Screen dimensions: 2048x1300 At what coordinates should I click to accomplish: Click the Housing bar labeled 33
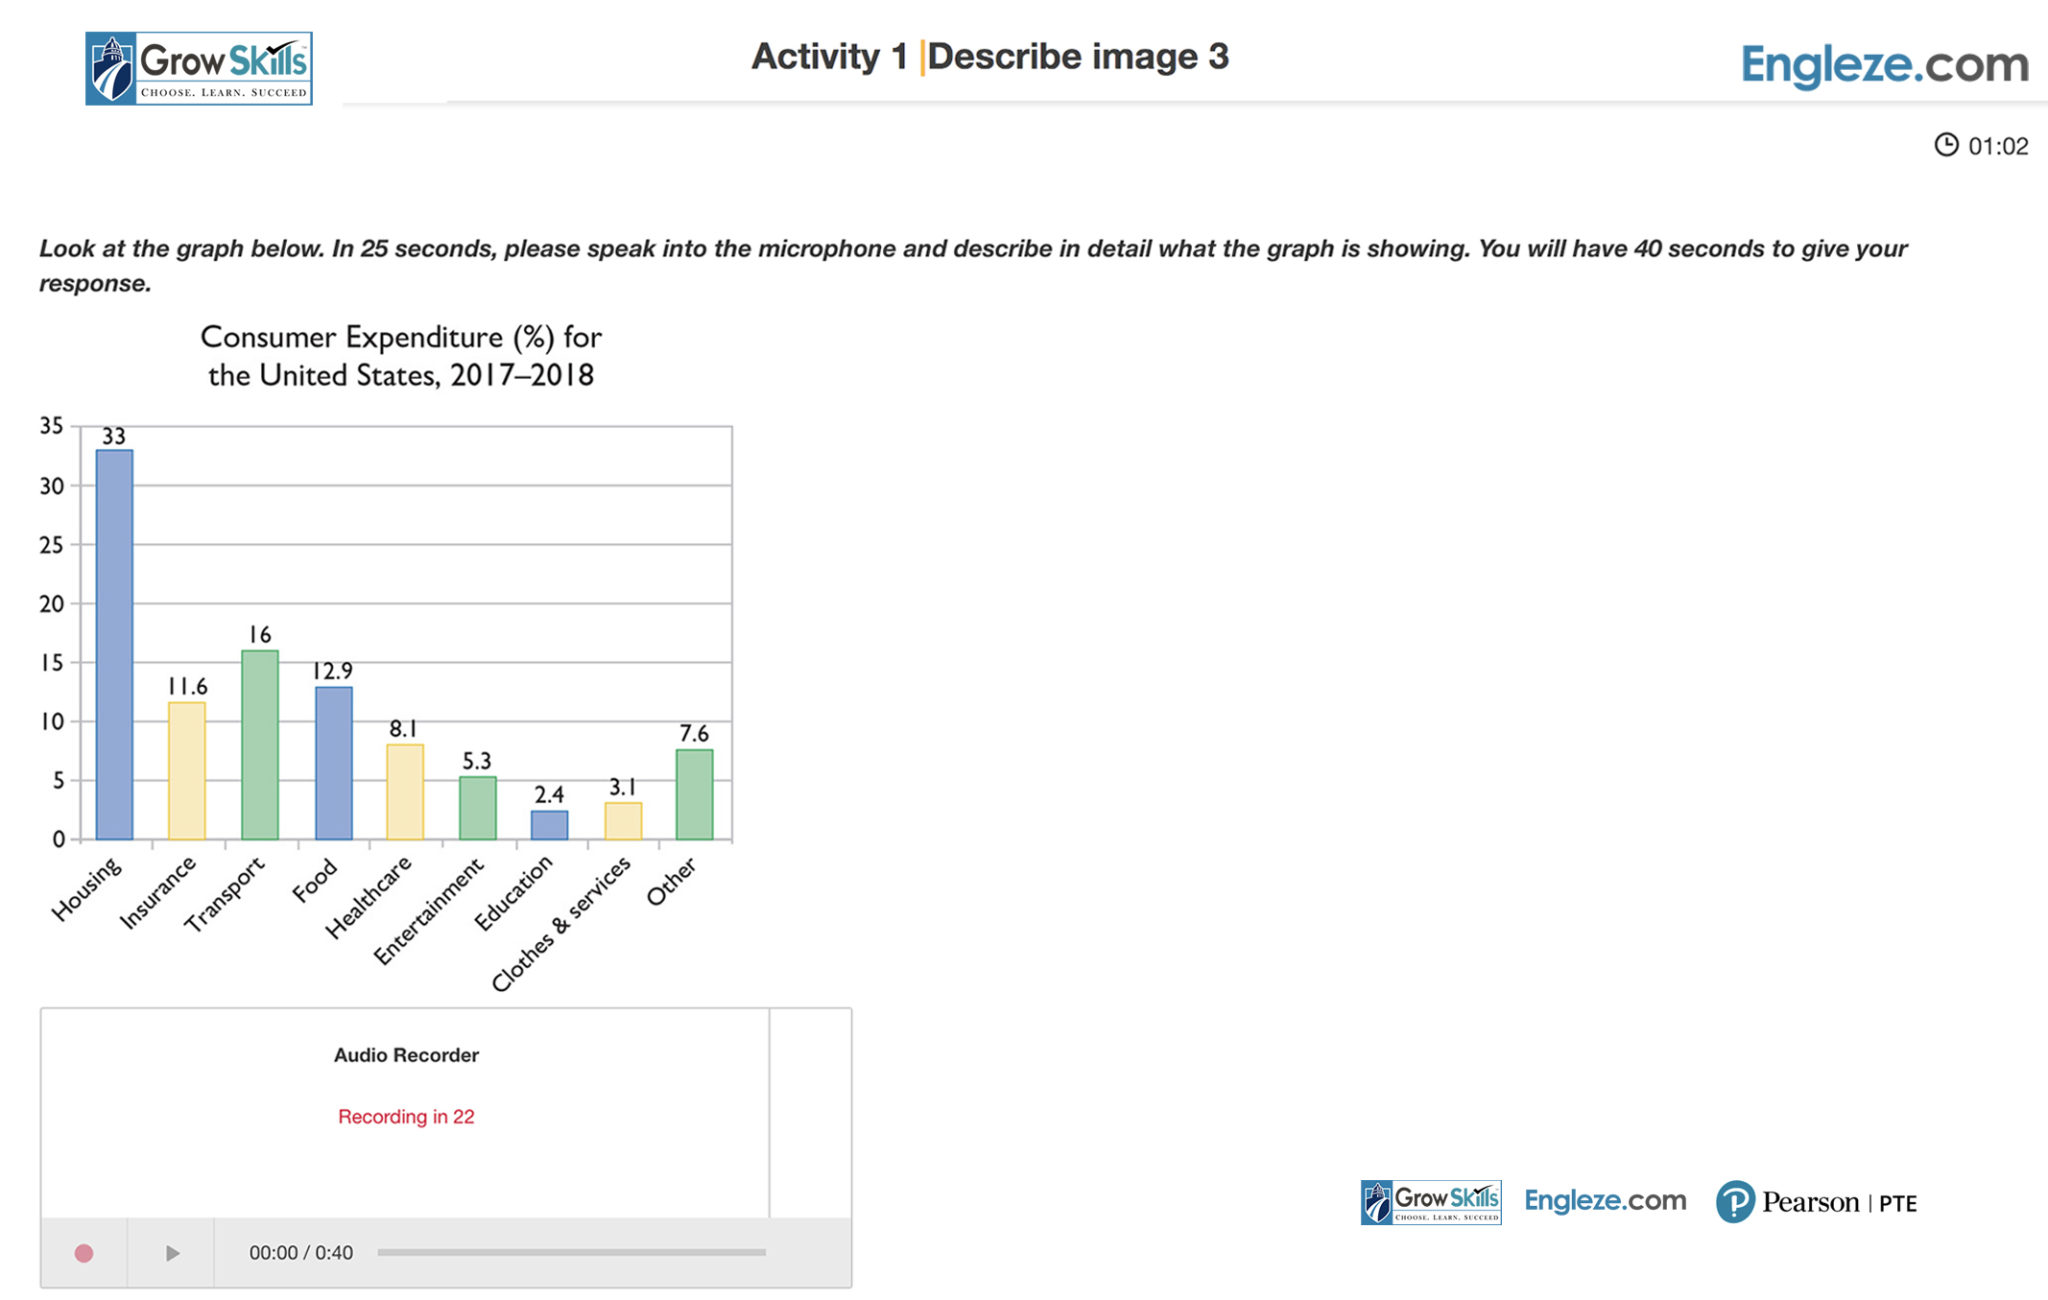tap(114, 645)
